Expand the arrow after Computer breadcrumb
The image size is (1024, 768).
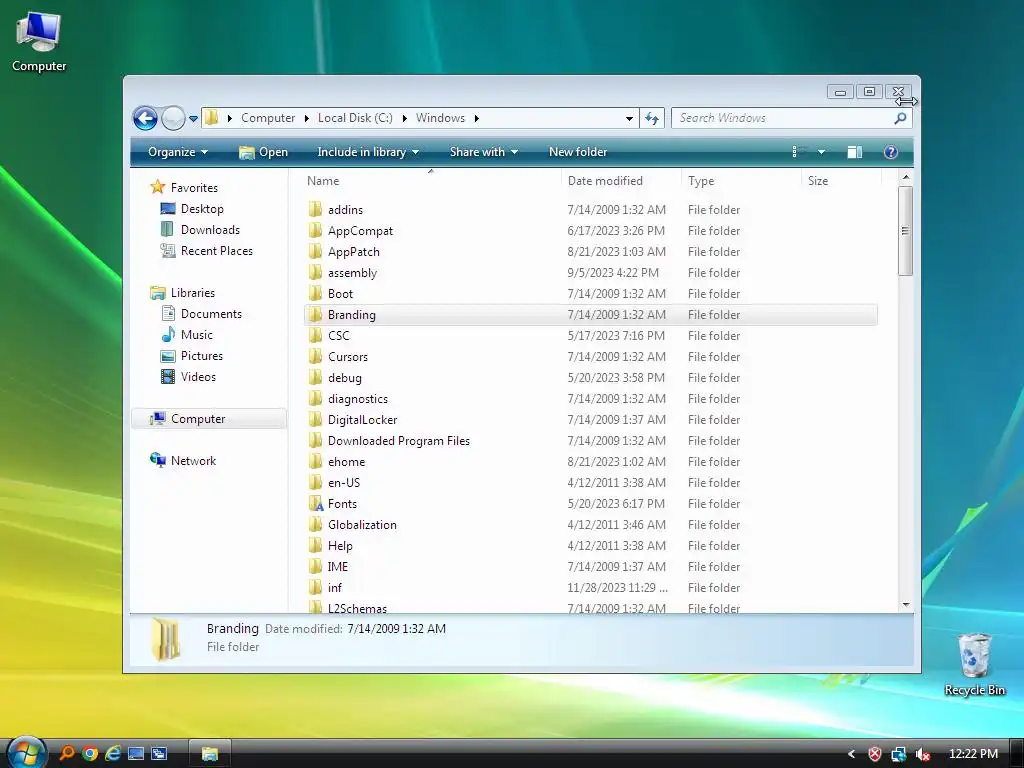tap(306, 118)
